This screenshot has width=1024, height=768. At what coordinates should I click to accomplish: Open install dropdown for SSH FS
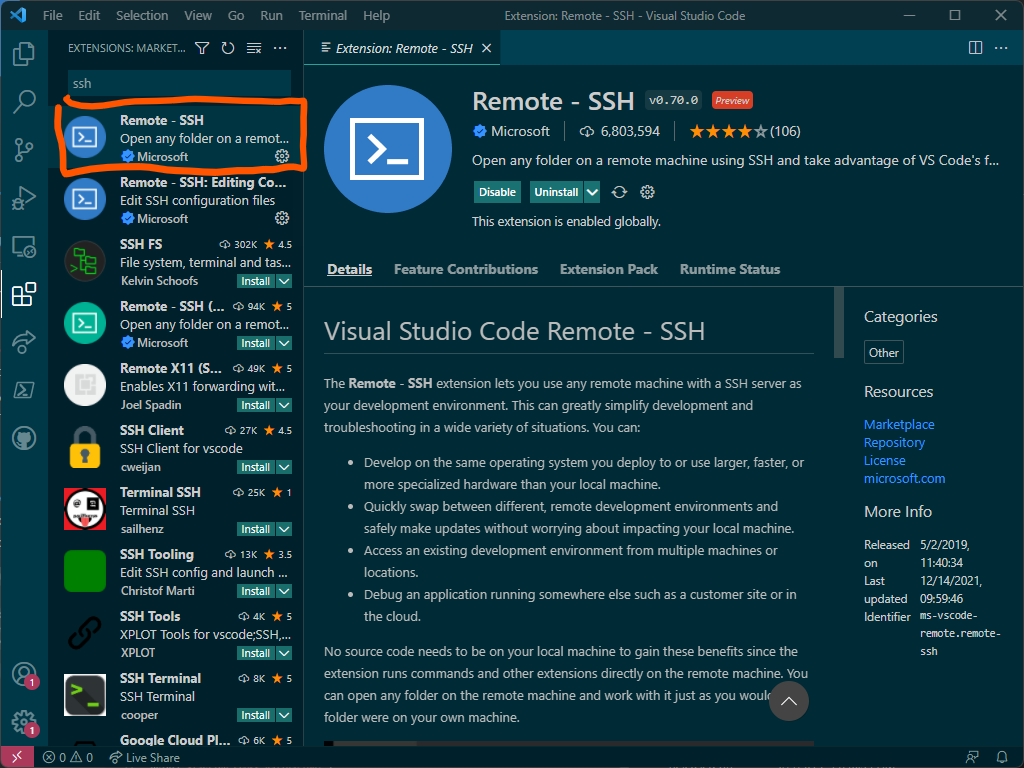(284, 281)
